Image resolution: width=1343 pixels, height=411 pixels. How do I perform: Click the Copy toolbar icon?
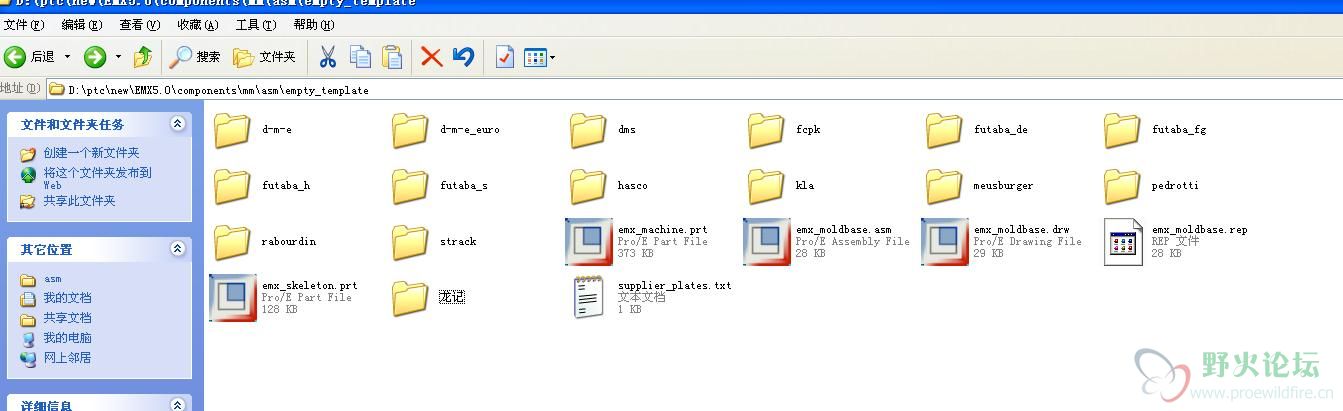360,57
